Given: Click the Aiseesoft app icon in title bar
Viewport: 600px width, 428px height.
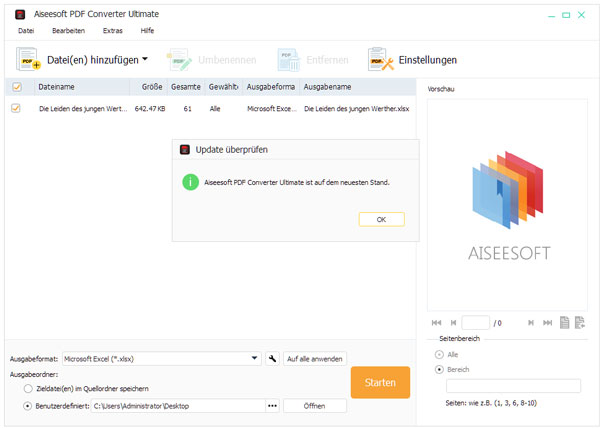Looking at the screenshot, I should coord(20,15).
